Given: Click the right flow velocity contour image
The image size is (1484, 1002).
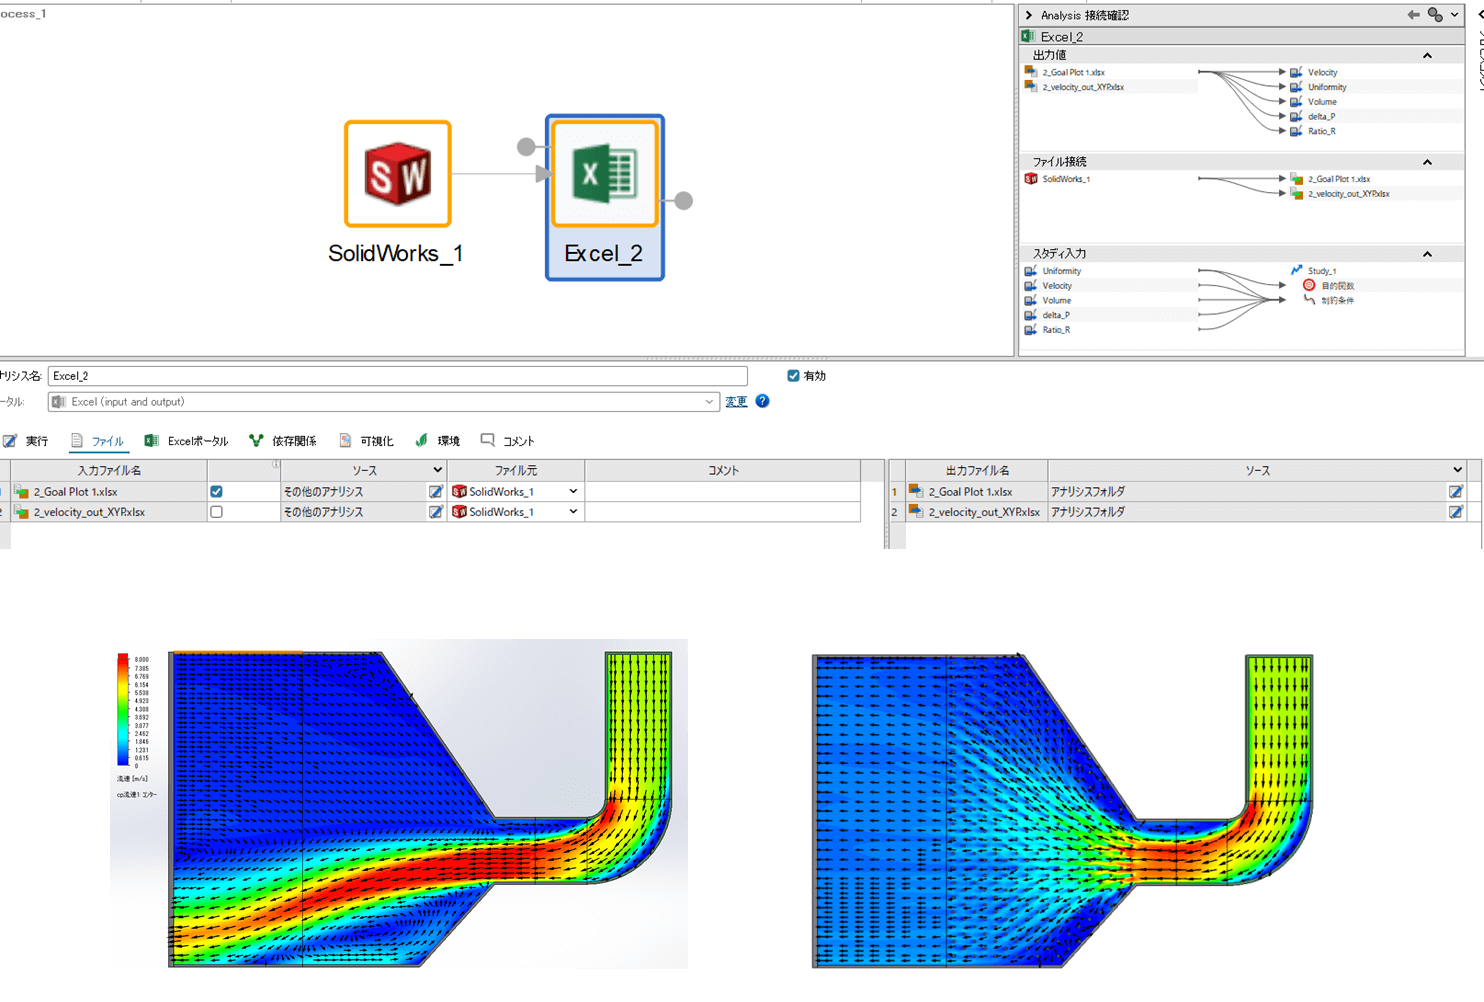Looking at the screenshot, I should (1062, 811).
